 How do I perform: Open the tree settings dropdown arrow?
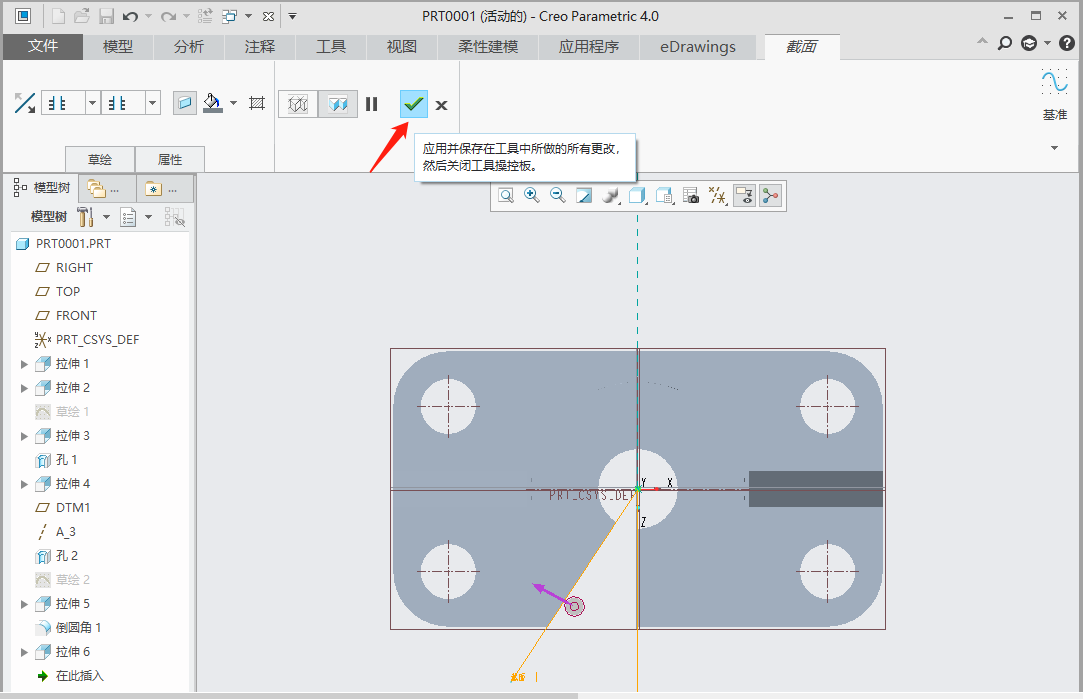click(x=106, y=217)
